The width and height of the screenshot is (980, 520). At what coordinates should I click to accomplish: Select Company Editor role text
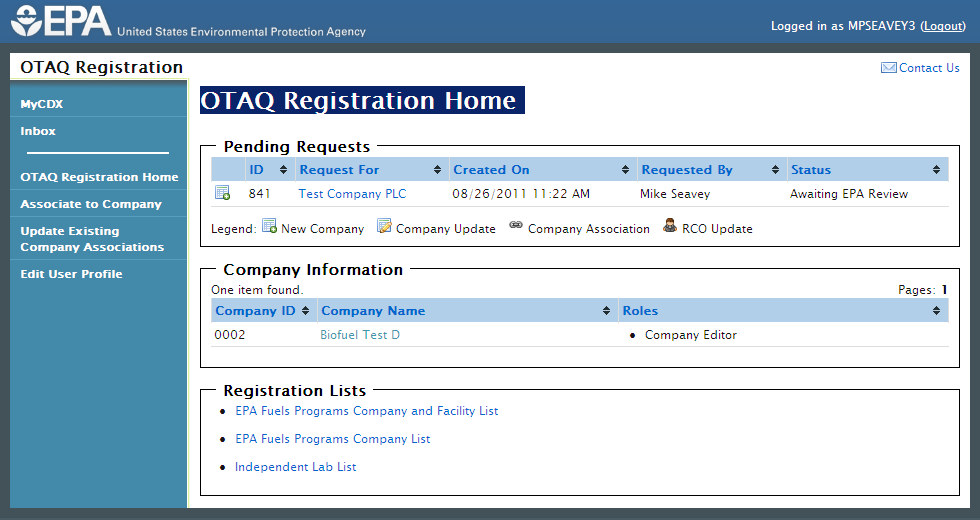click(691, 334)
